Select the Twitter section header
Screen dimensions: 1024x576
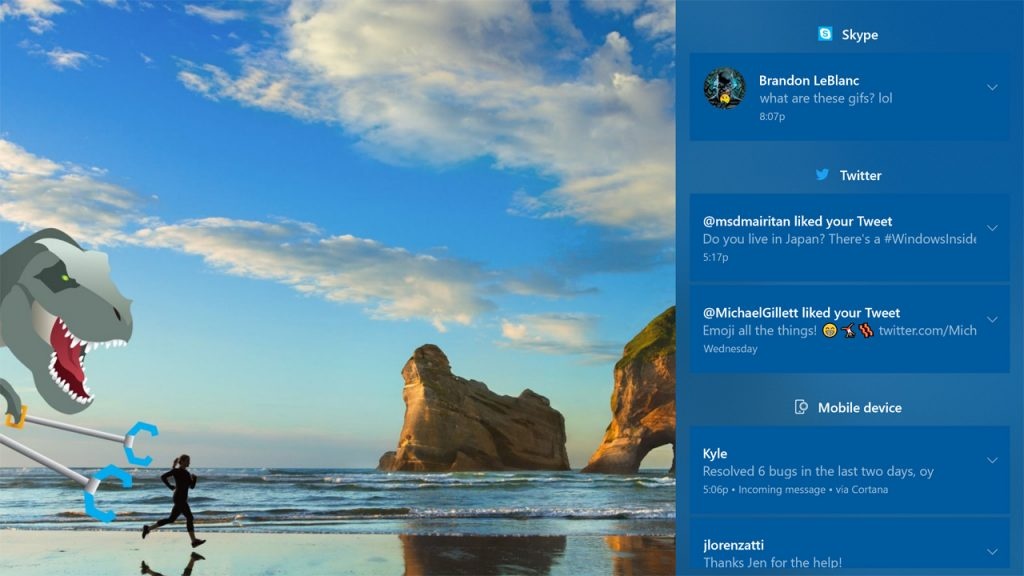[x=859, y=174]
